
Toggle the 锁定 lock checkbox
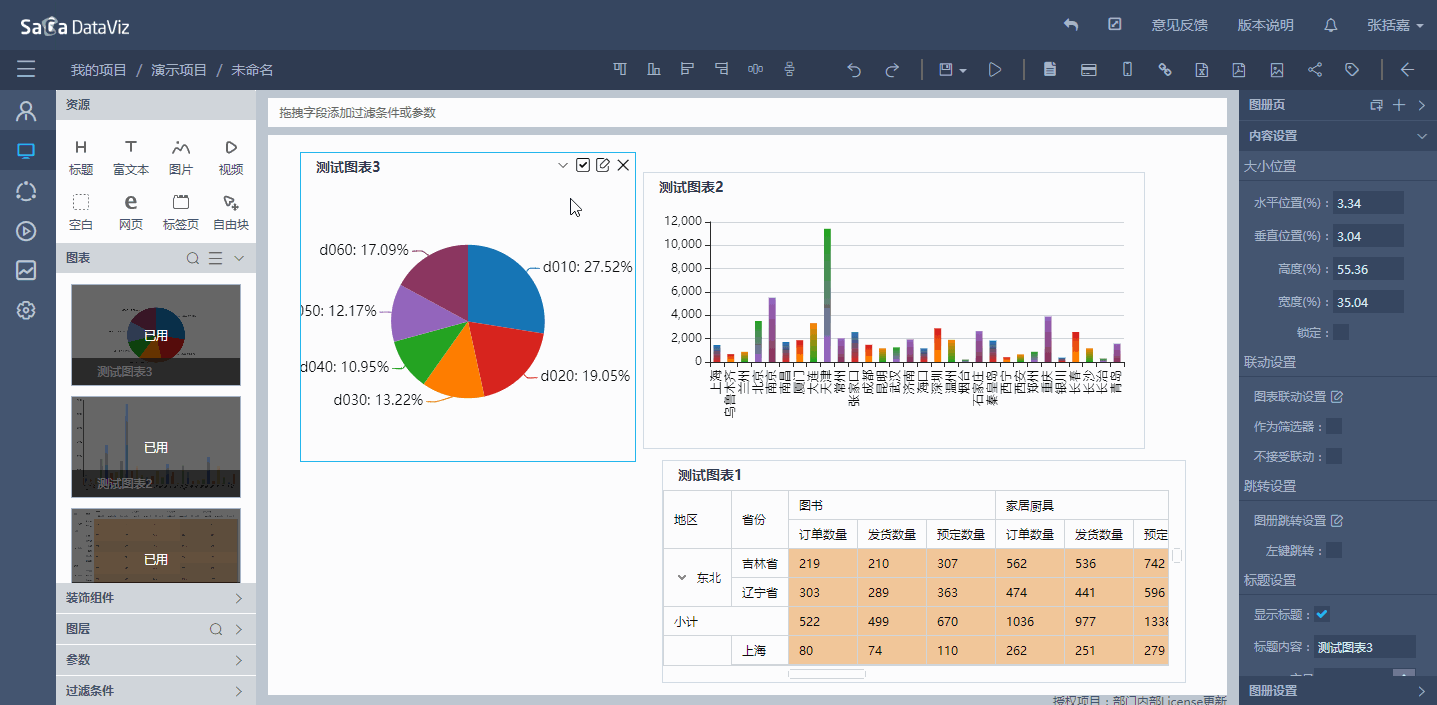pos(1341,332)
